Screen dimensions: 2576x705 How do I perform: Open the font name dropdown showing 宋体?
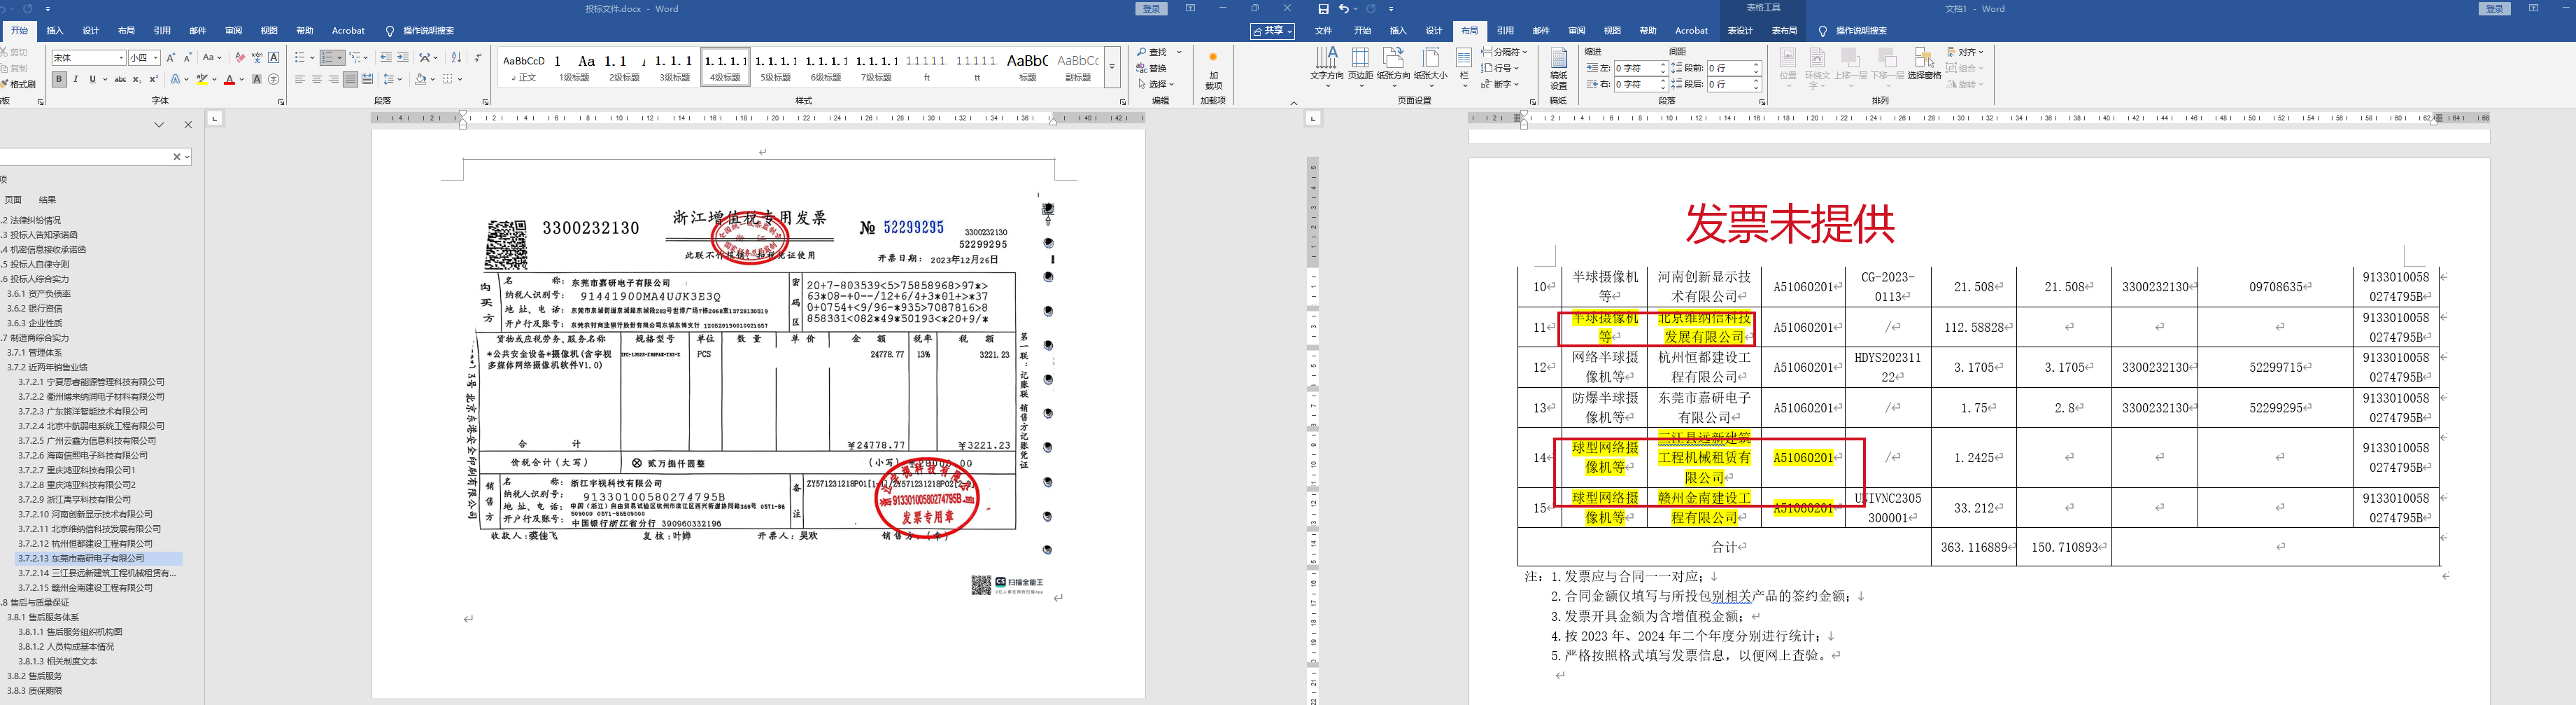click(x=122, y=58)
